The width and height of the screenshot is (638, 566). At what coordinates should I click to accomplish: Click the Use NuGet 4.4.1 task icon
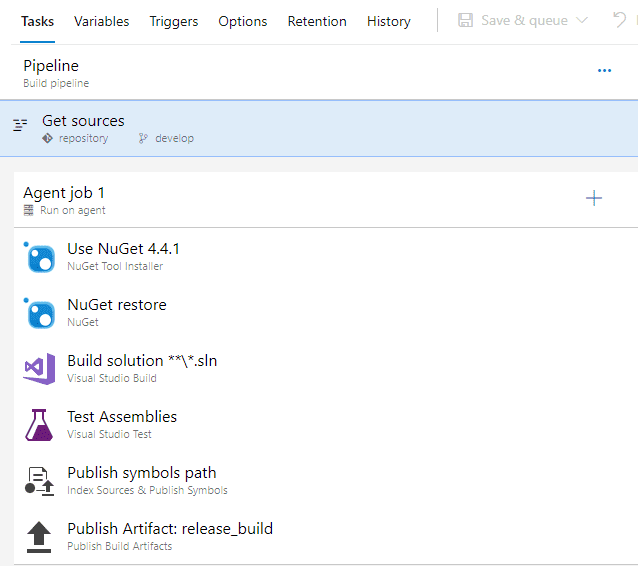pos(41,259)
